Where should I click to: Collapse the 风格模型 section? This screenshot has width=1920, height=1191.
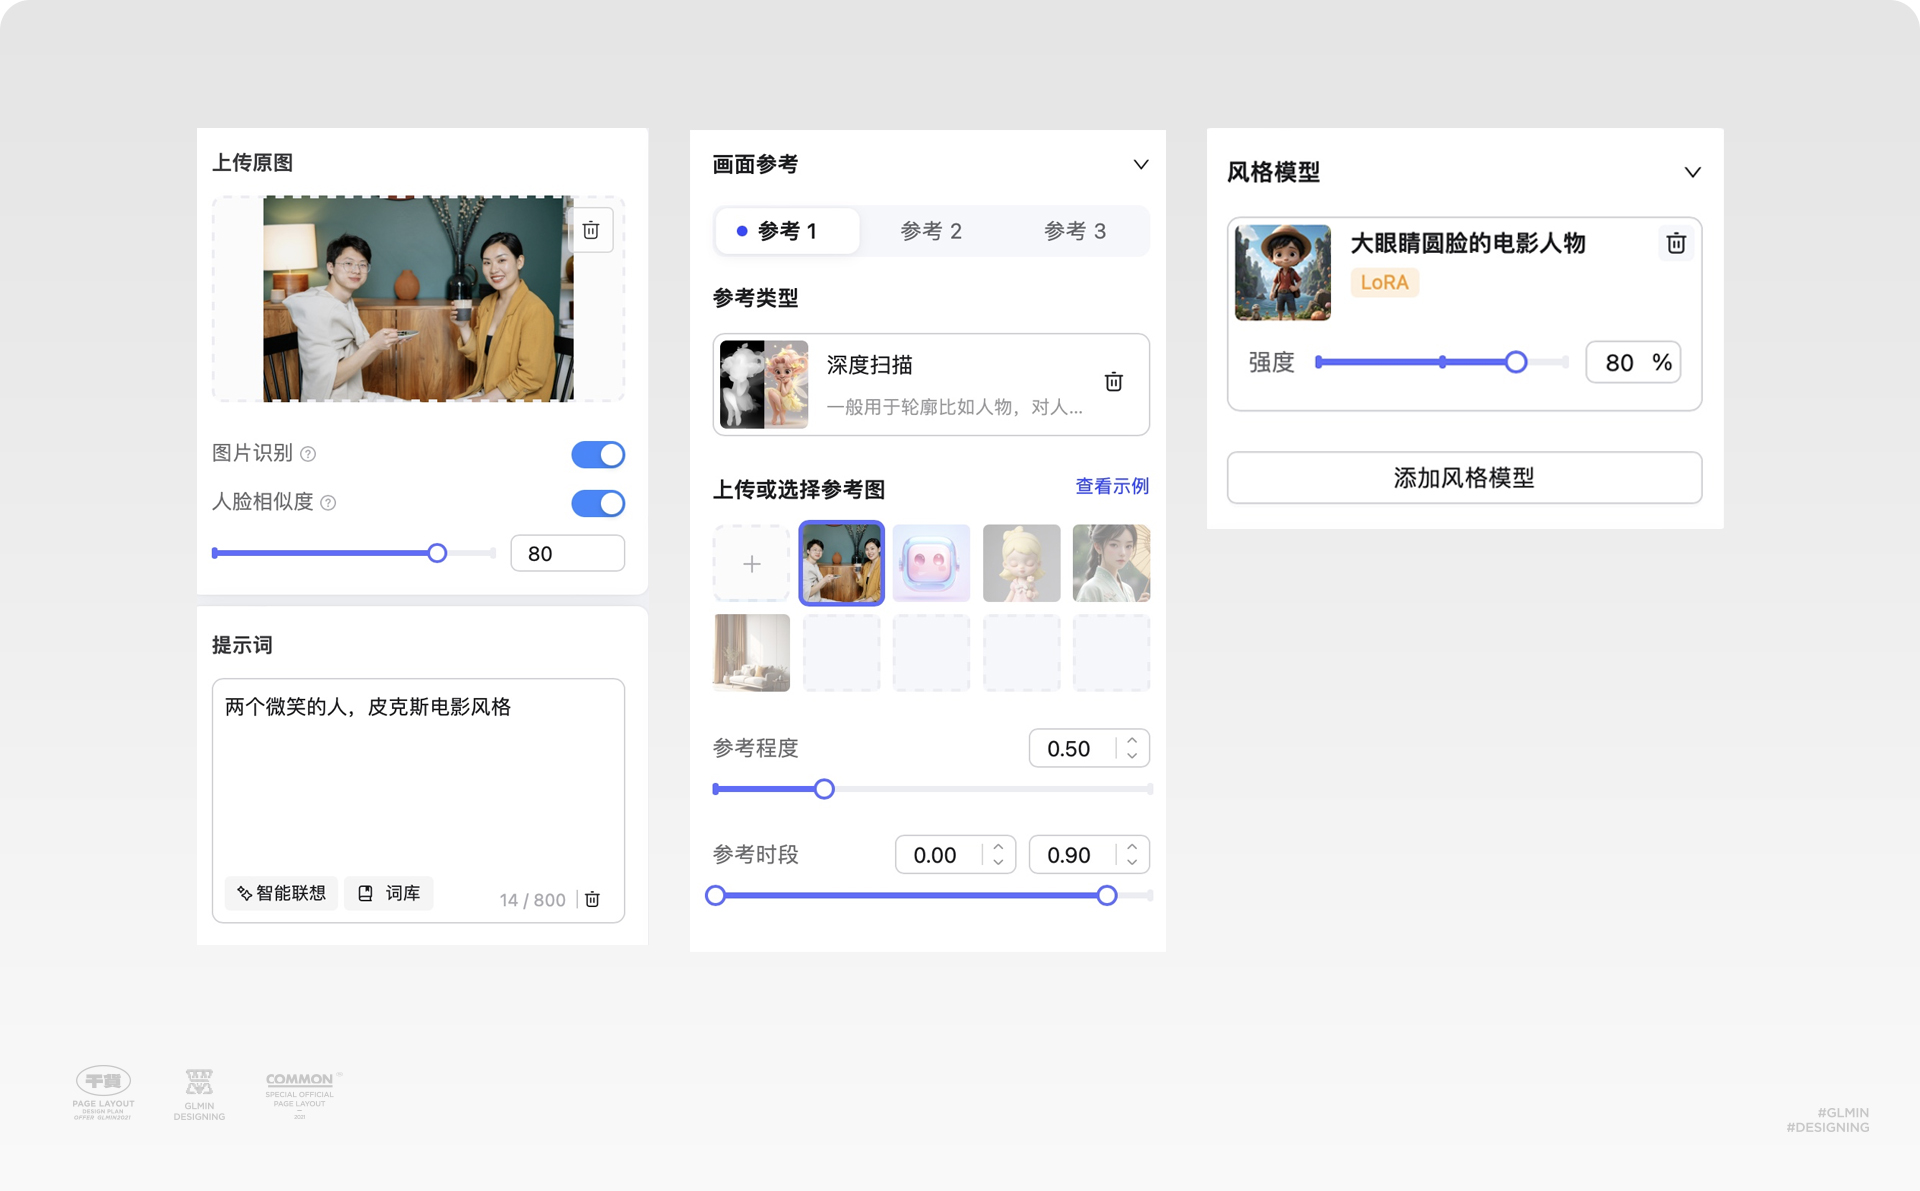coord(1692,172)
